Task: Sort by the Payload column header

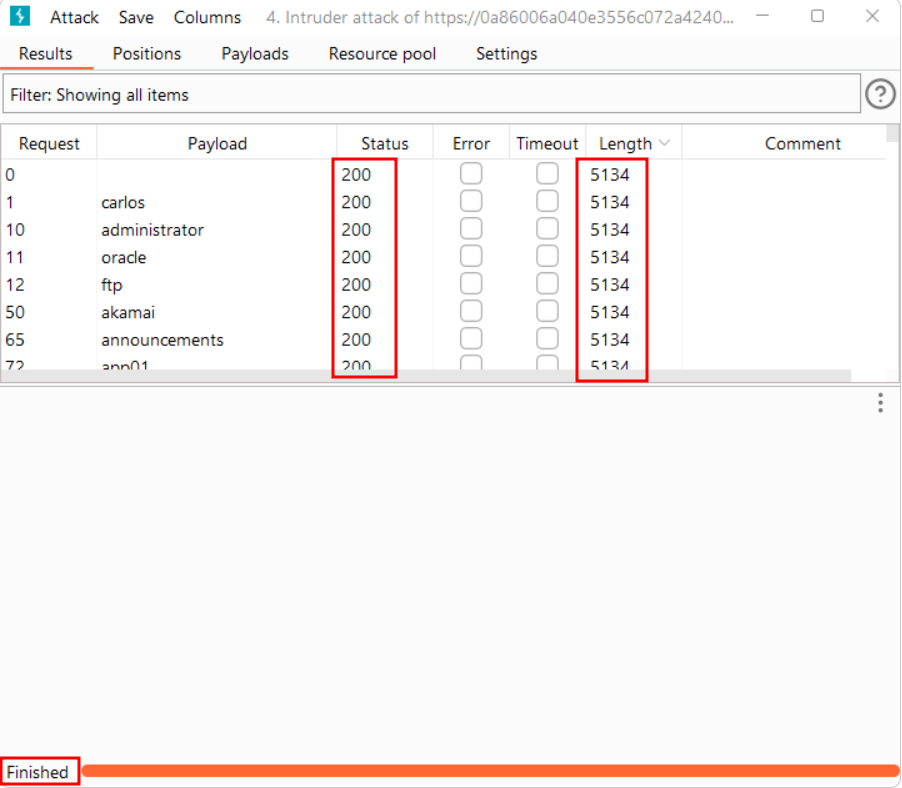Action: point(217,143)
